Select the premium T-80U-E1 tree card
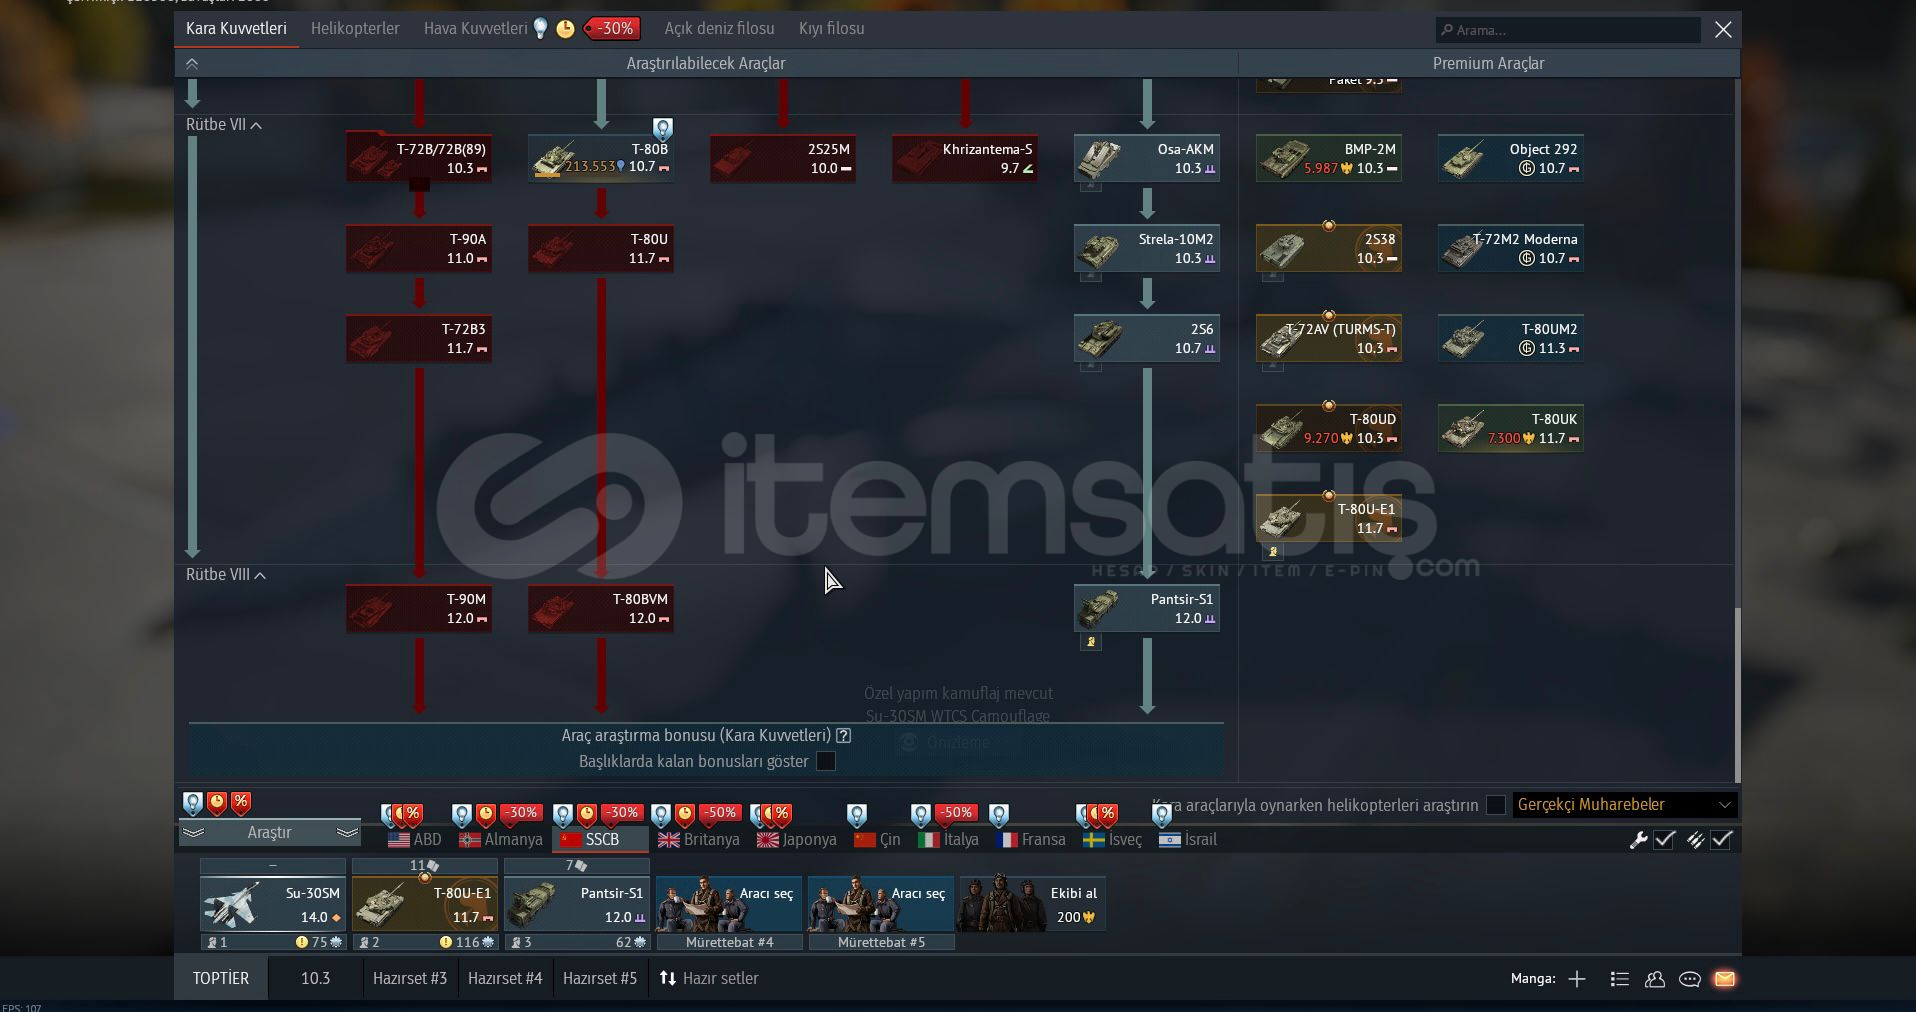Image resolution: width=1916 pixels, height=1012 pixels. [x=1329, y=518]
